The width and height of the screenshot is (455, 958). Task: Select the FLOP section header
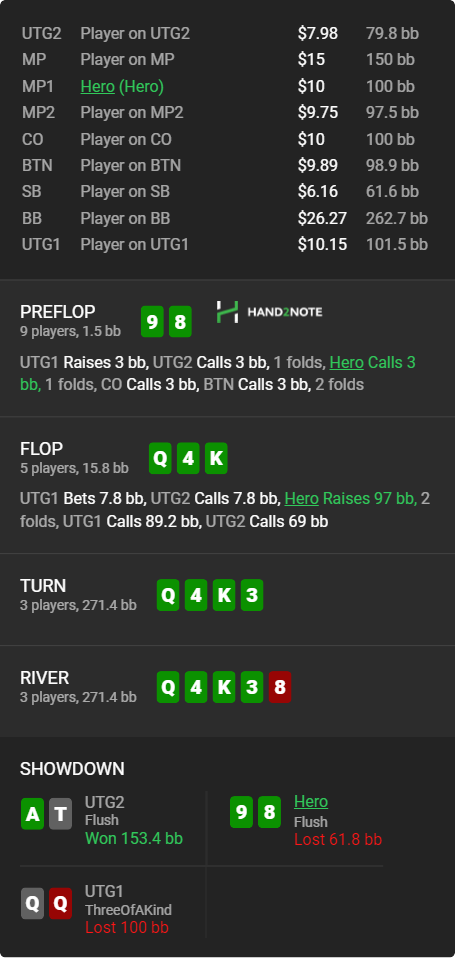click(42, 449)
